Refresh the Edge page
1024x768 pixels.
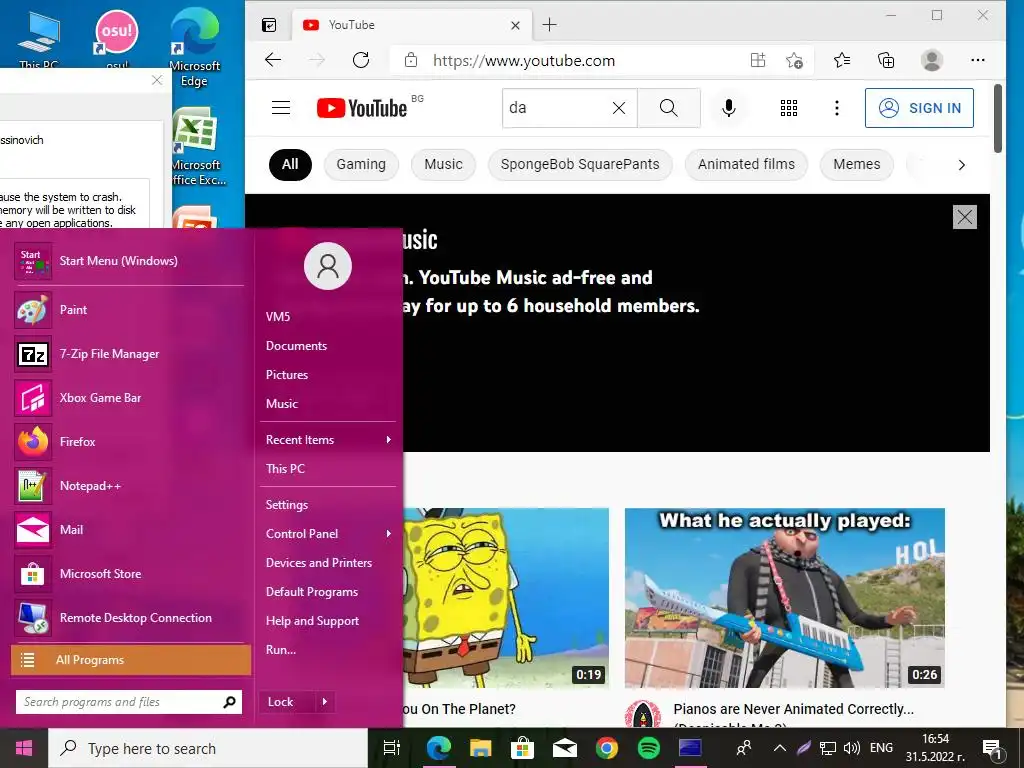[360, 60]
